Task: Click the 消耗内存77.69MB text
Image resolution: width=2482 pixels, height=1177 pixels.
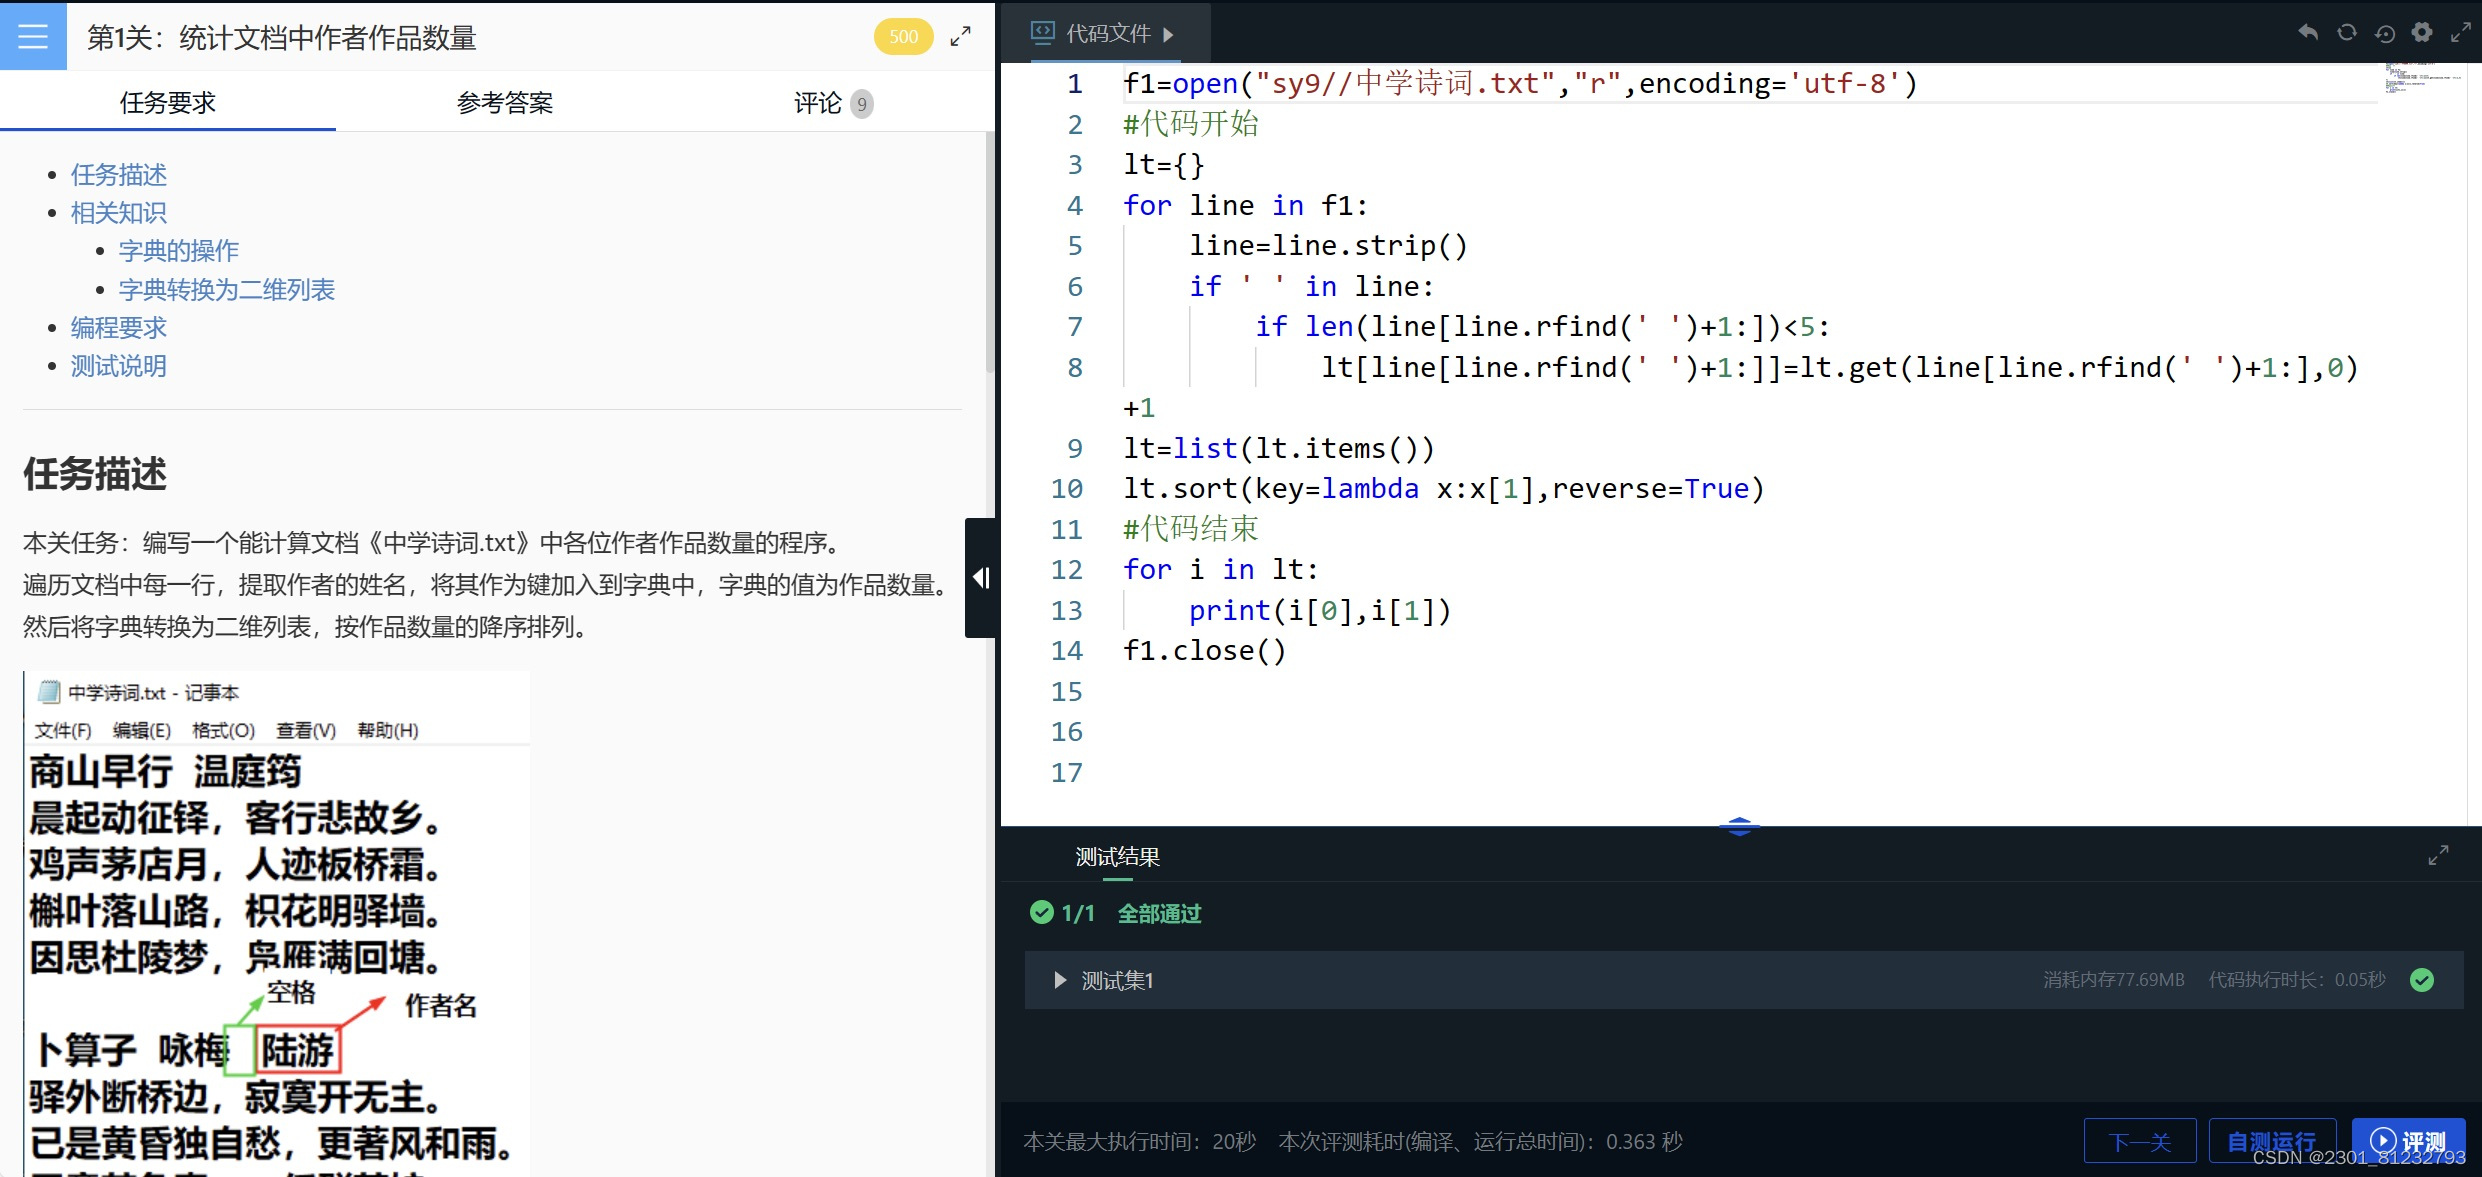Action: [2114, 980]
